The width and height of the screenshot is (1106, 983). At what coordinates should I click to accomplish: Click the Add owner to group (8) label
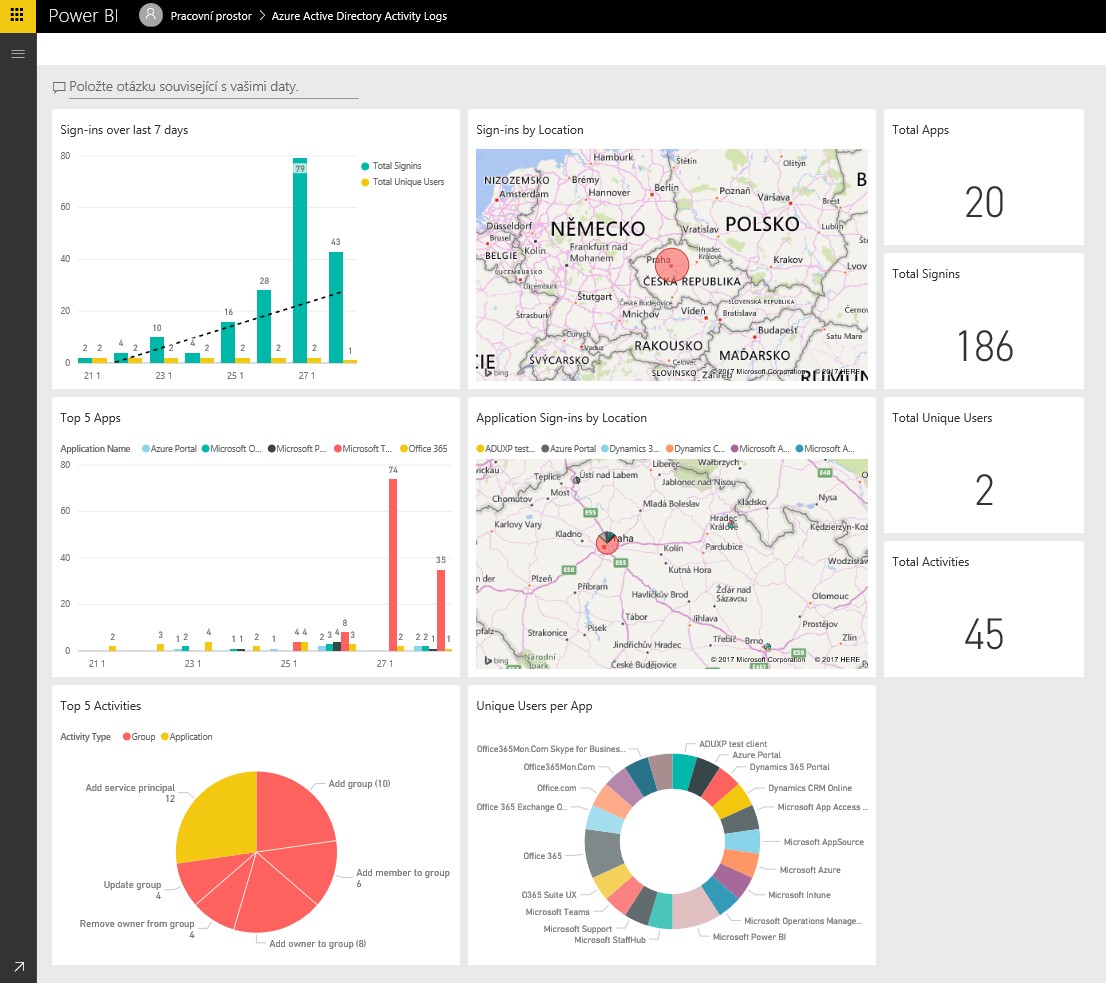pos(317,944)
